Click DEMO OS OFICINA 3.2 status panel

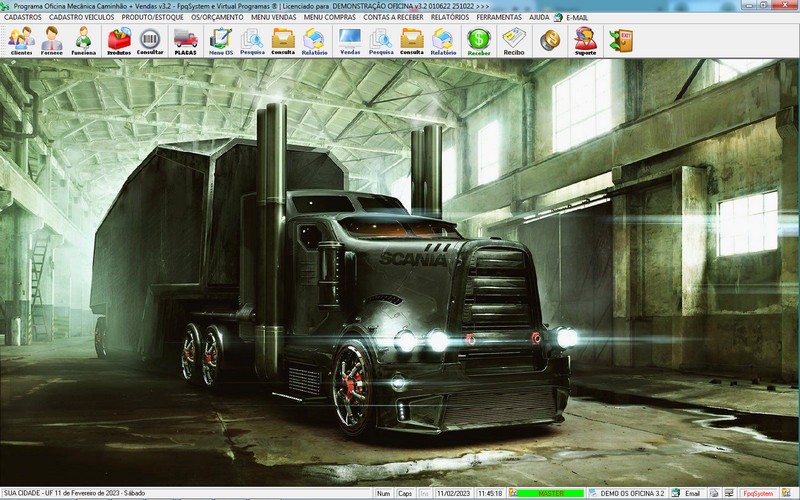click(x=627, y=493)
